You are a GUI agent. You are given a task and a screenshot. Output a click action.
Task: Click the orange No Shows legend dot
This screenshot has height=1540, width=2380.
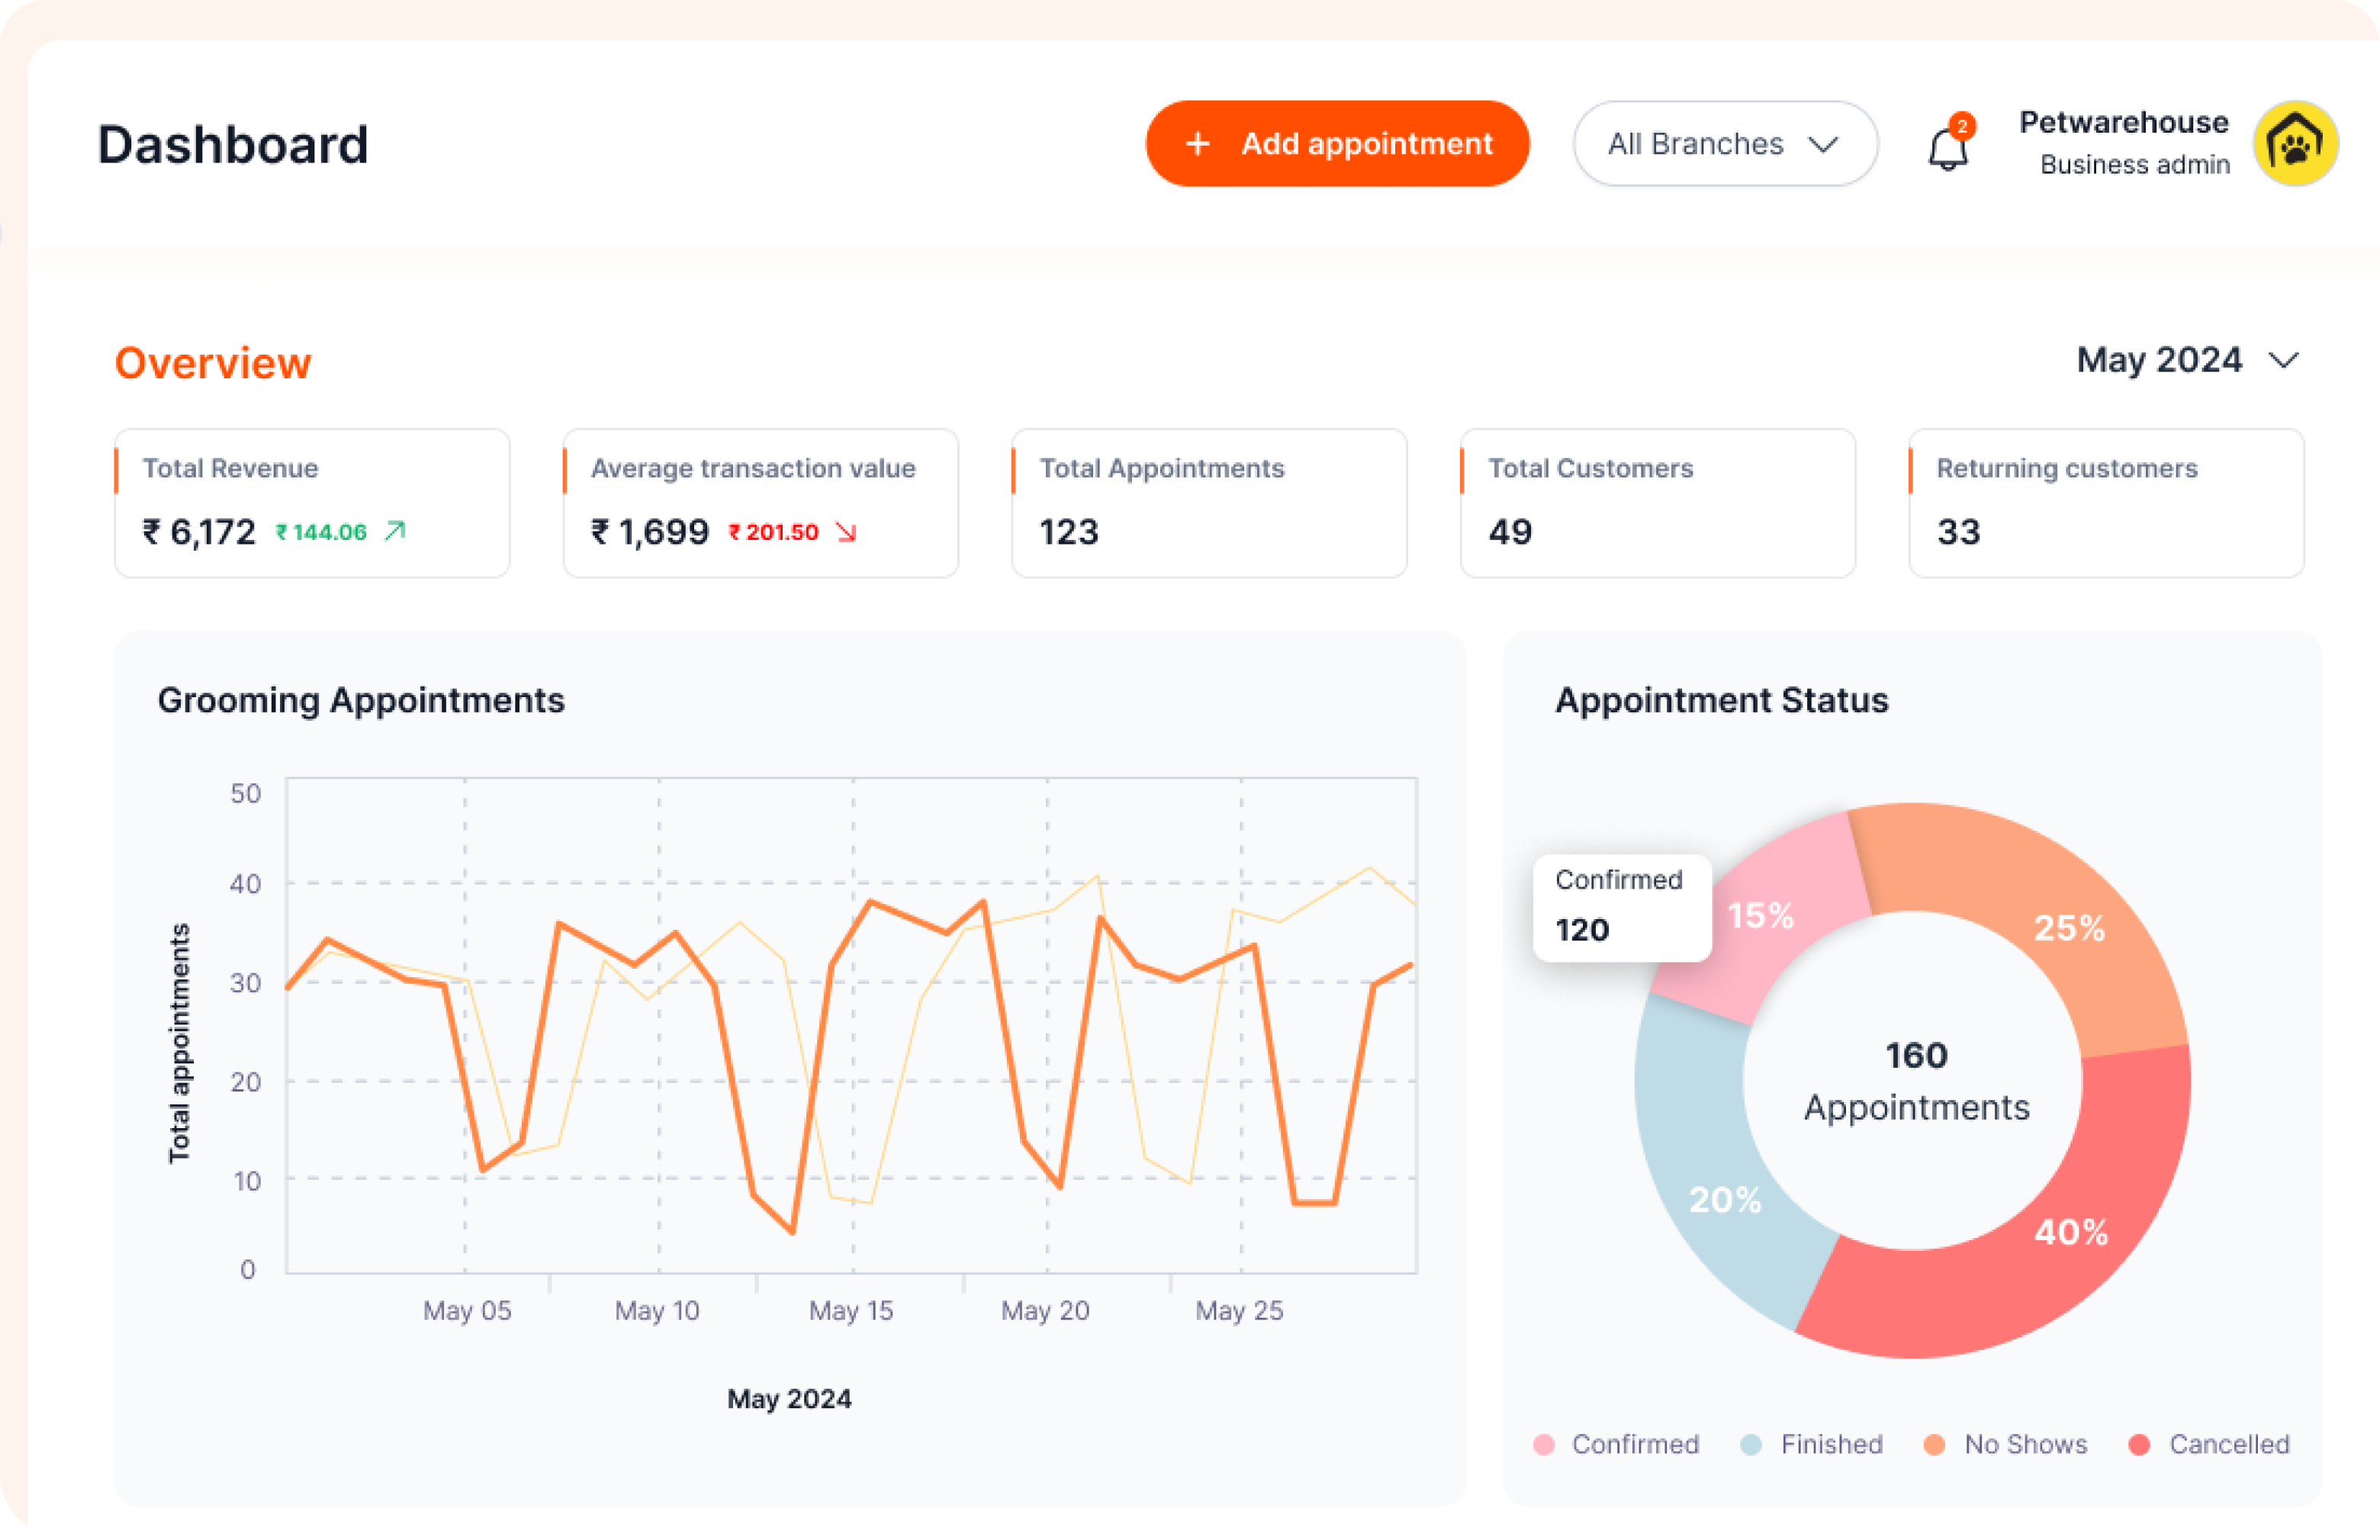click(x=1934, y=1445)
